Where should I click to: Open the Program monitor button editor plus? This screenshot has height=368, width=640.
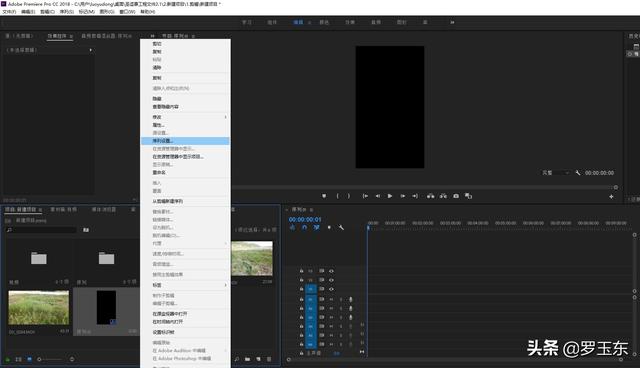click(611, 197)
